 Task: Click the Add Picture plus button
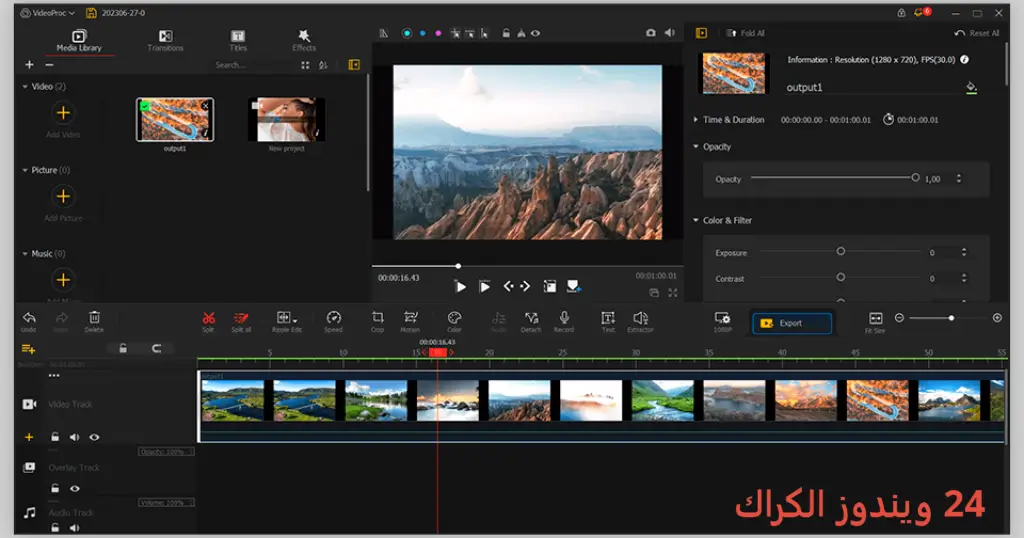coord(63,197)
